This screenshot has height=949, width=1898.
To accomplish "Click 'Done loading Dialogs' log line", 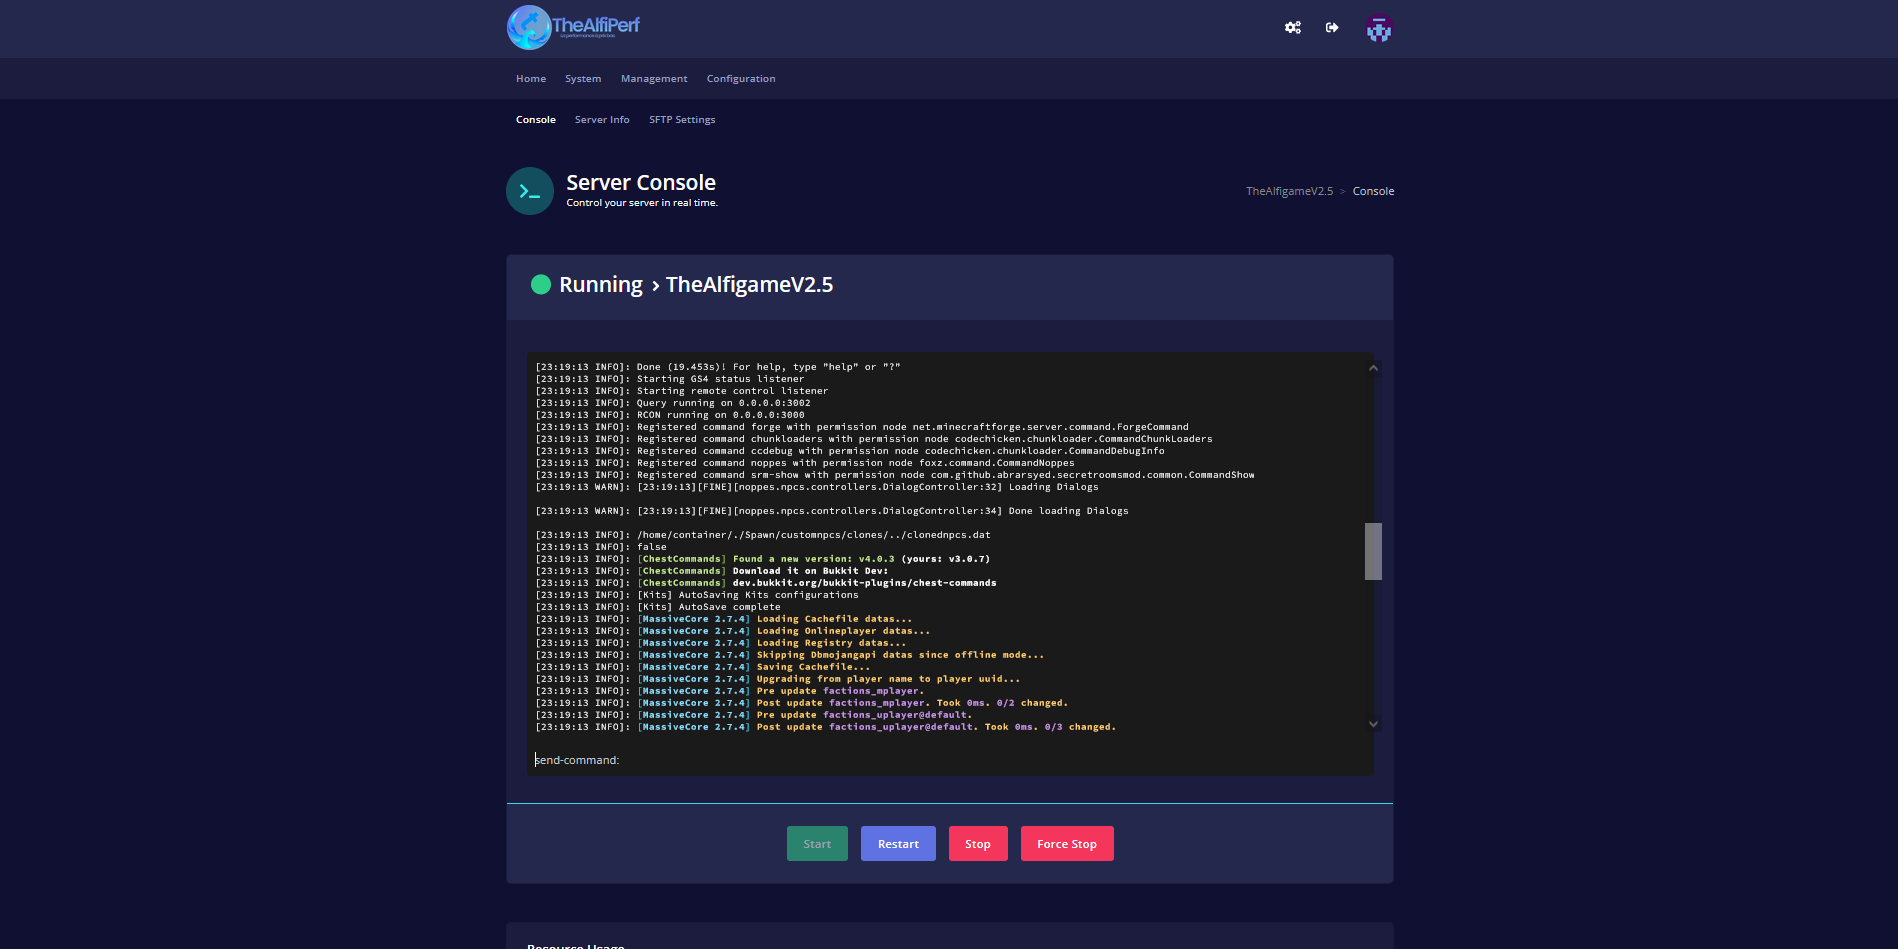I will 832,511.
